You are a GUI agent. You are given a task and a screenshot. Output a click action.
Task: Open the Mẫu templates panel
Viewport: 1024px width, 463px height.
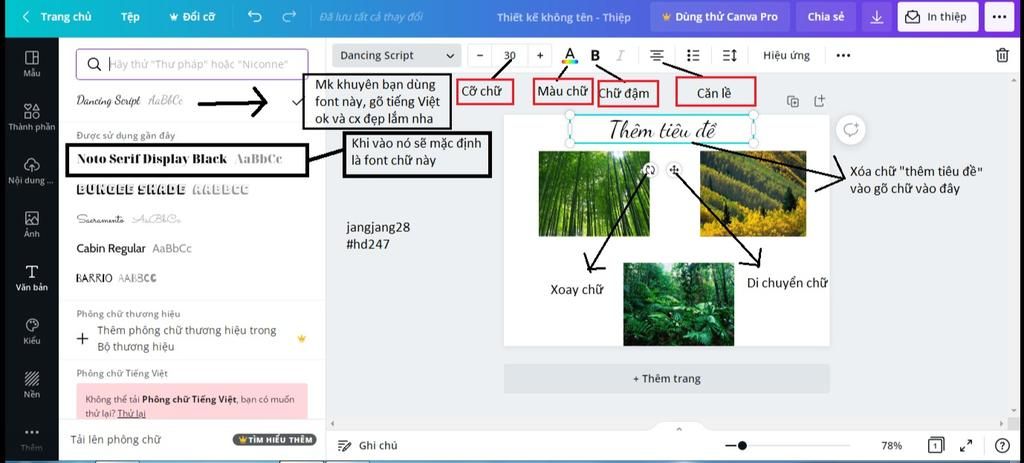[x=31, y=64]
